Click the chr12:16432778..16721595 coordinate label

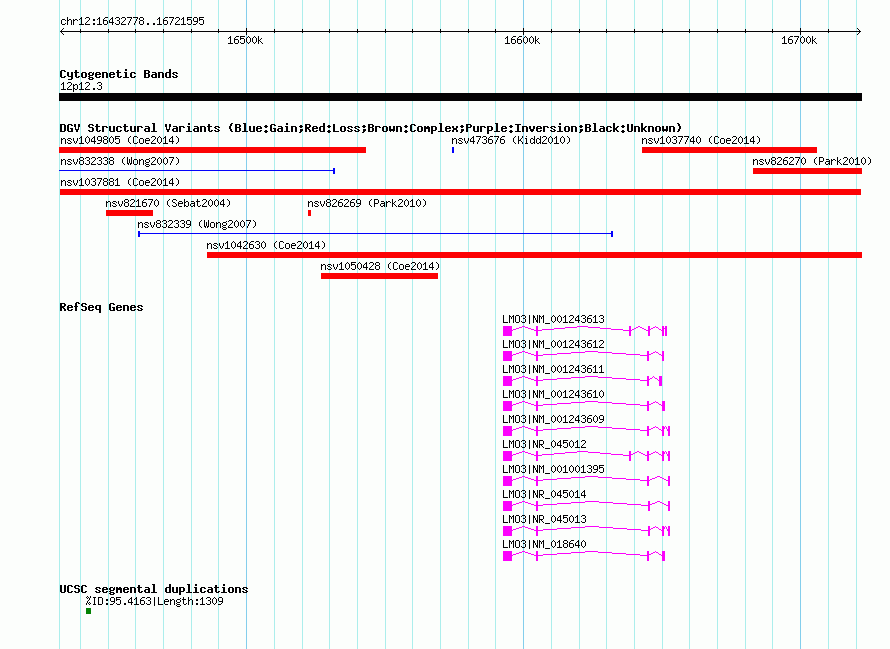[x=132, y=21]
